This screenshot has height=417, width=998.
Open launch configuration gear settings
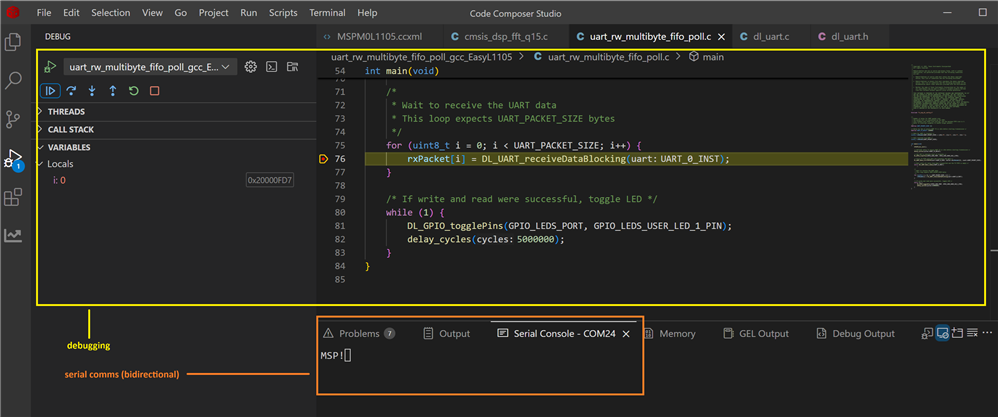click(251, 66)
